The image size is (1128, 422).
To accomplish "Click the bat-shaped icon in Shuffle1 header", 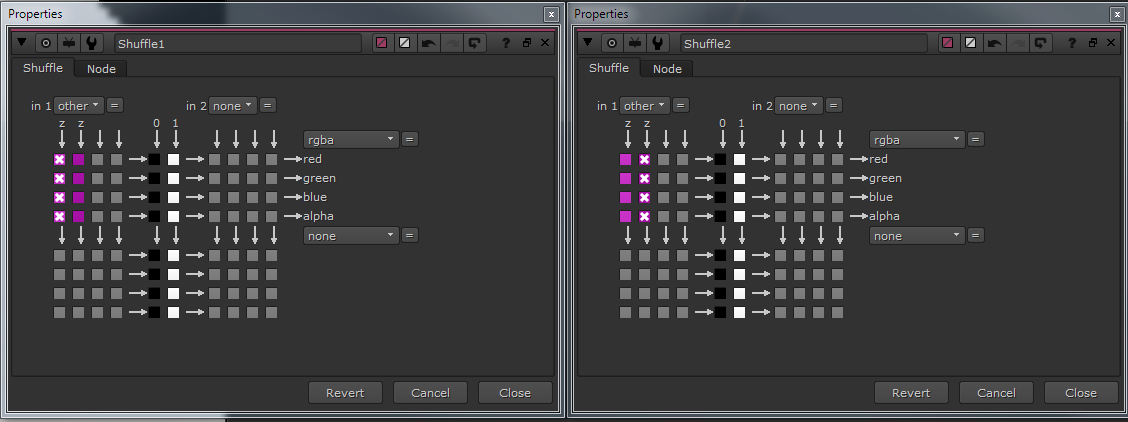I will (x=69, y=43).
